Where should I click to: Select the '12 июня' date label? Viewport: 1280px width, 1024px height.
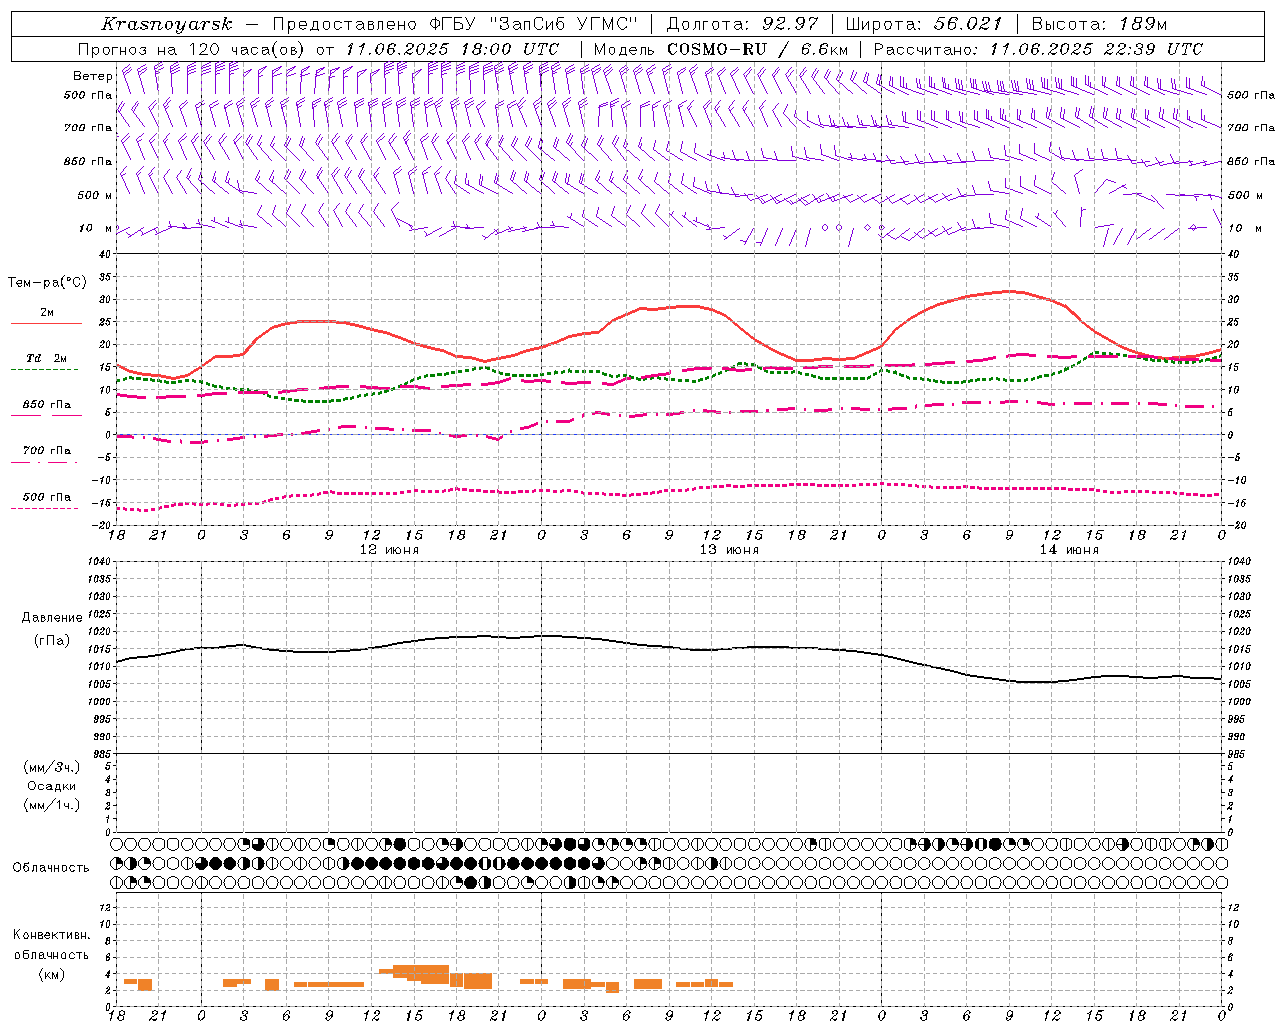389,550
